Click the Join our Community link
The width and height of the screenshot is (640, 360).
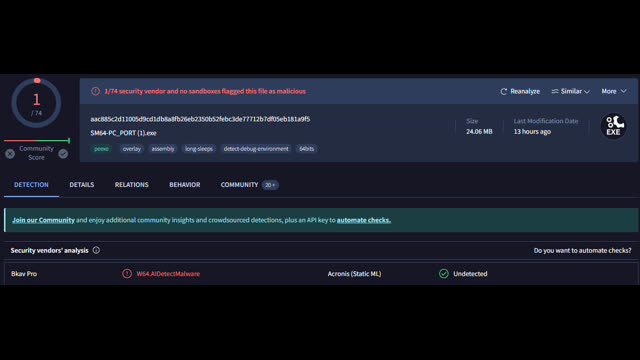[43, 220]
